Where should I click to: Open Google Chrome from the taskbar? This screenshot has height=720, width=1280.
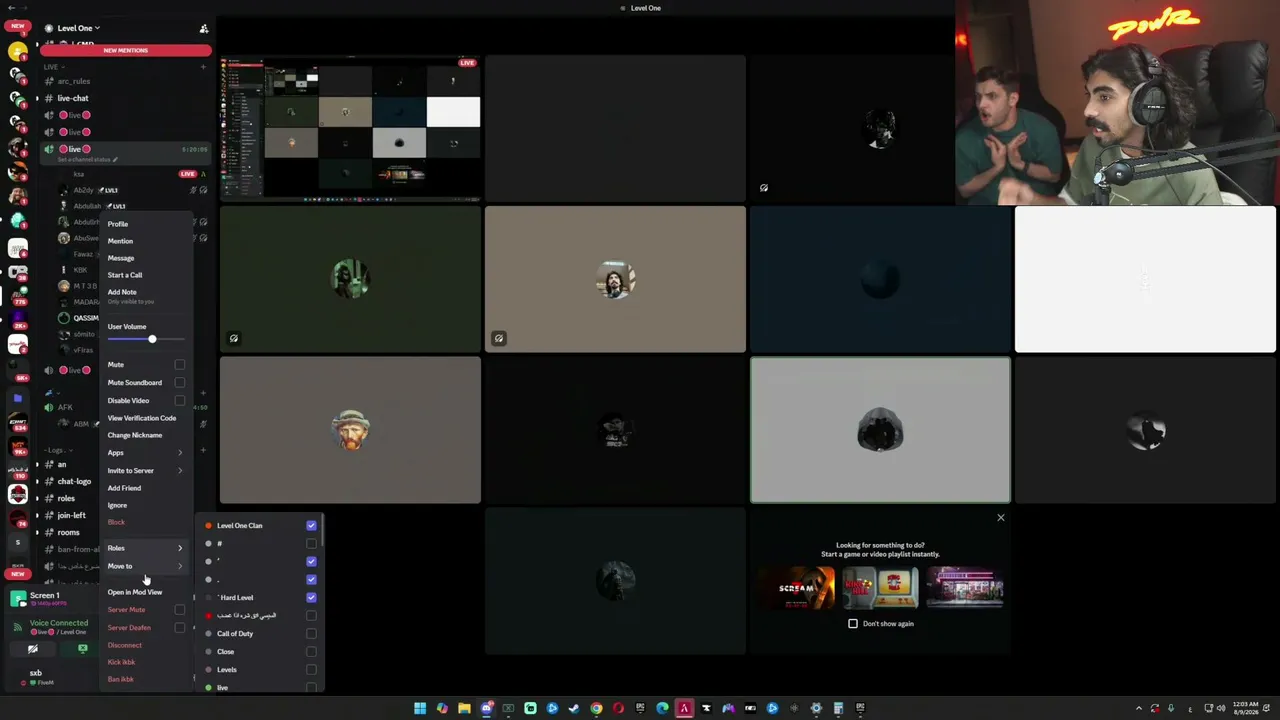tap(596, 709)
